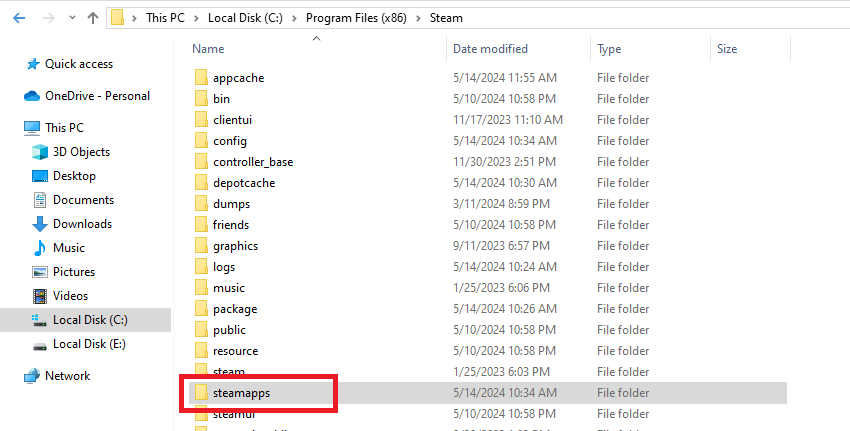This screenshot has width=850, height=431.
Task: Go up one folder level
Action: click(x=93, y=18)
